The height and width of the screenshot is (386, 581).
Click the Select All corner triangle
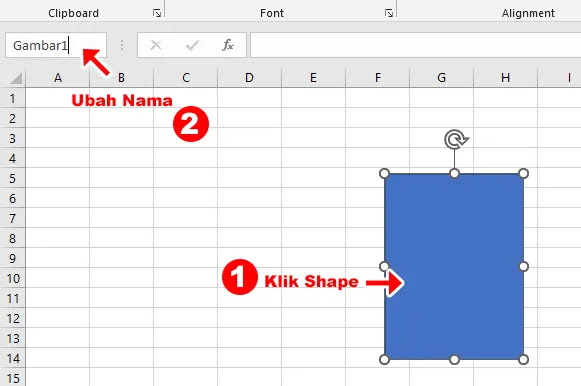click(x=16, y=78)
